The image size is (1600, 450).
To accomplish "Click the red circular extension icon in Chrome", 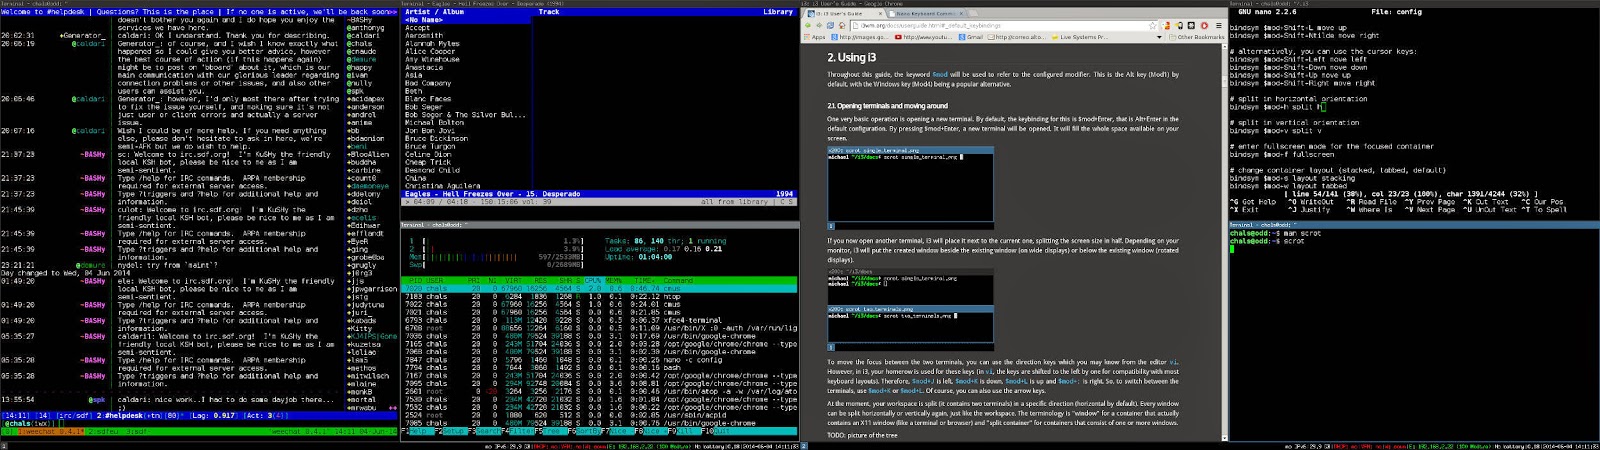I will coord(1204,25).
